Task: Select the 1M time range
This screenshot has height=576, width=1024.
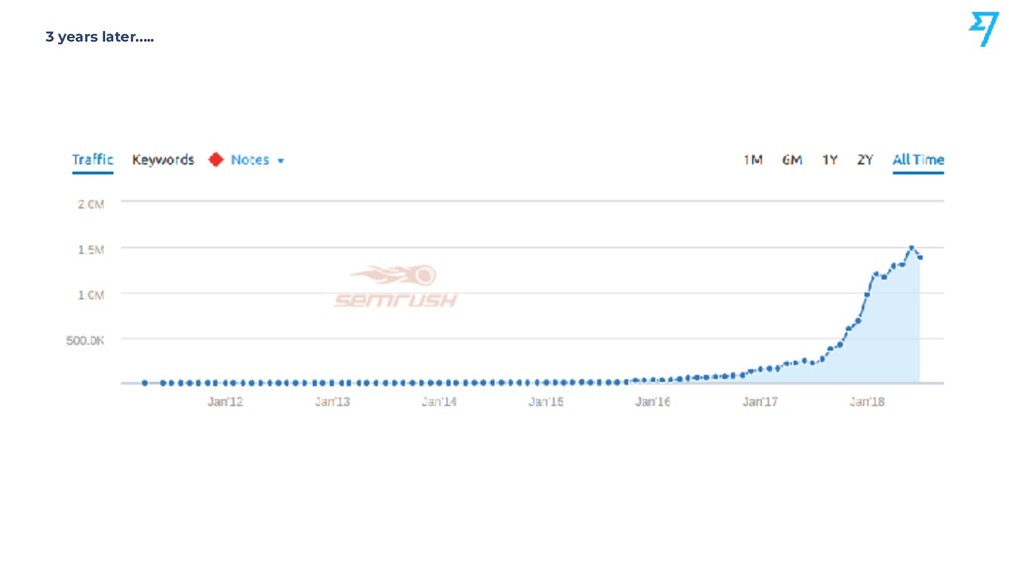Action: click(x=753, y=160)
